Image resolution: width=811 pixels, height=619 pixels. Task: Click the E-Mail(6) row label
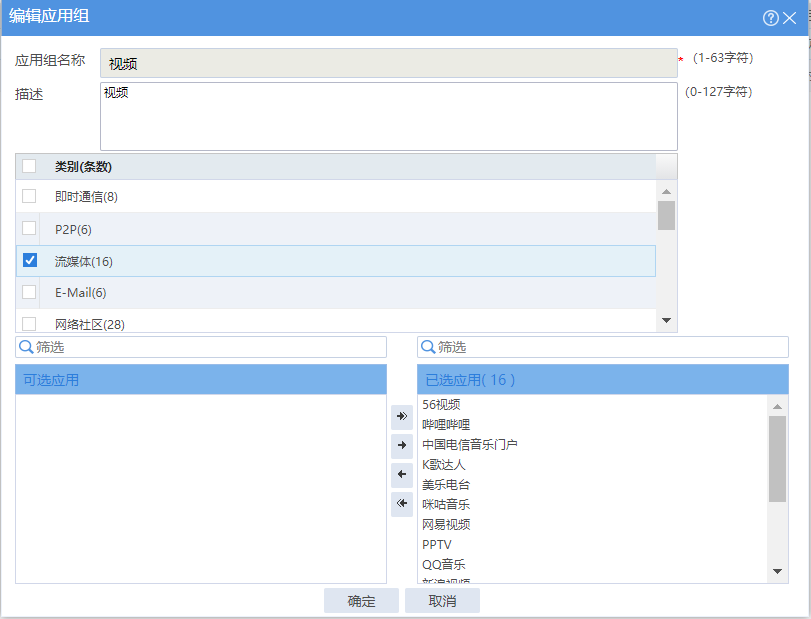tap(81, 293)
